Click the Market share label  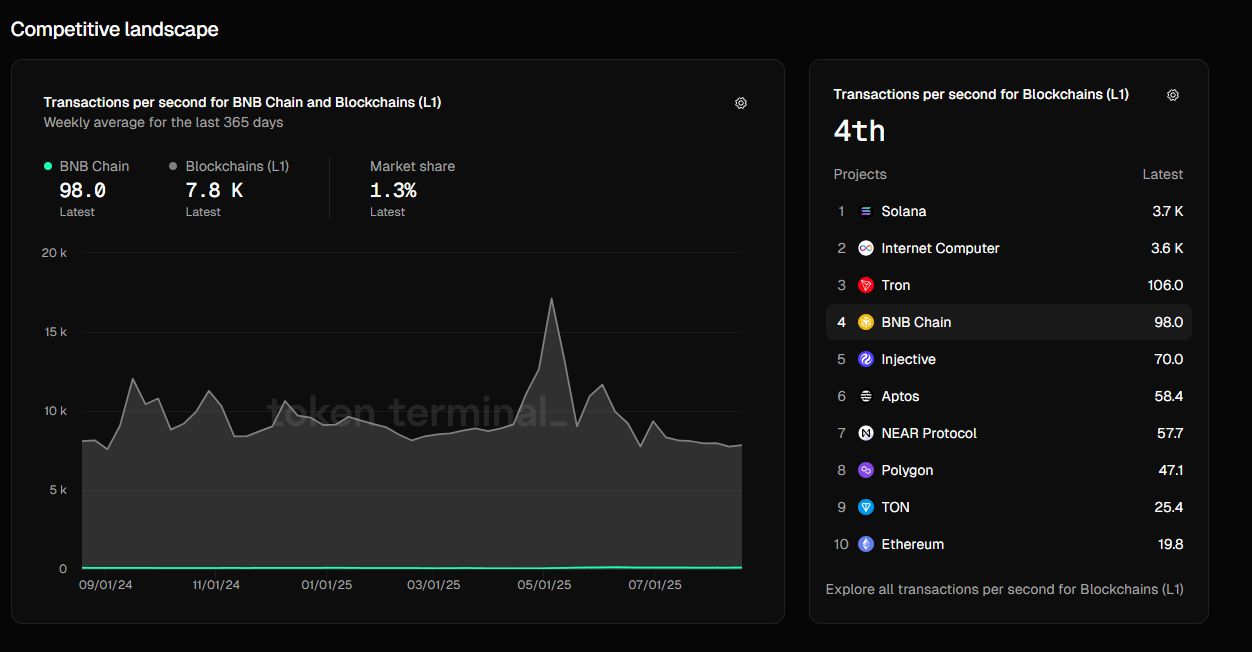tap(413, 166)
